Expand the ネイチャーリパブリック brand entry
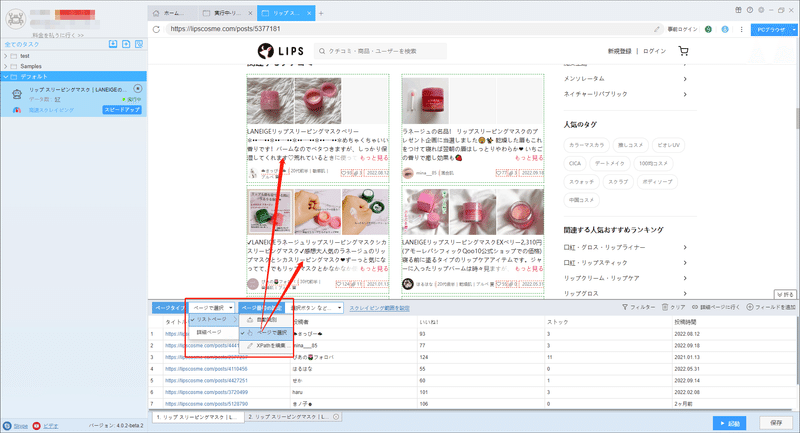Image resolution: width=800 pixels, height=433 pixels. pyautogui.click(x=685, y=94)
